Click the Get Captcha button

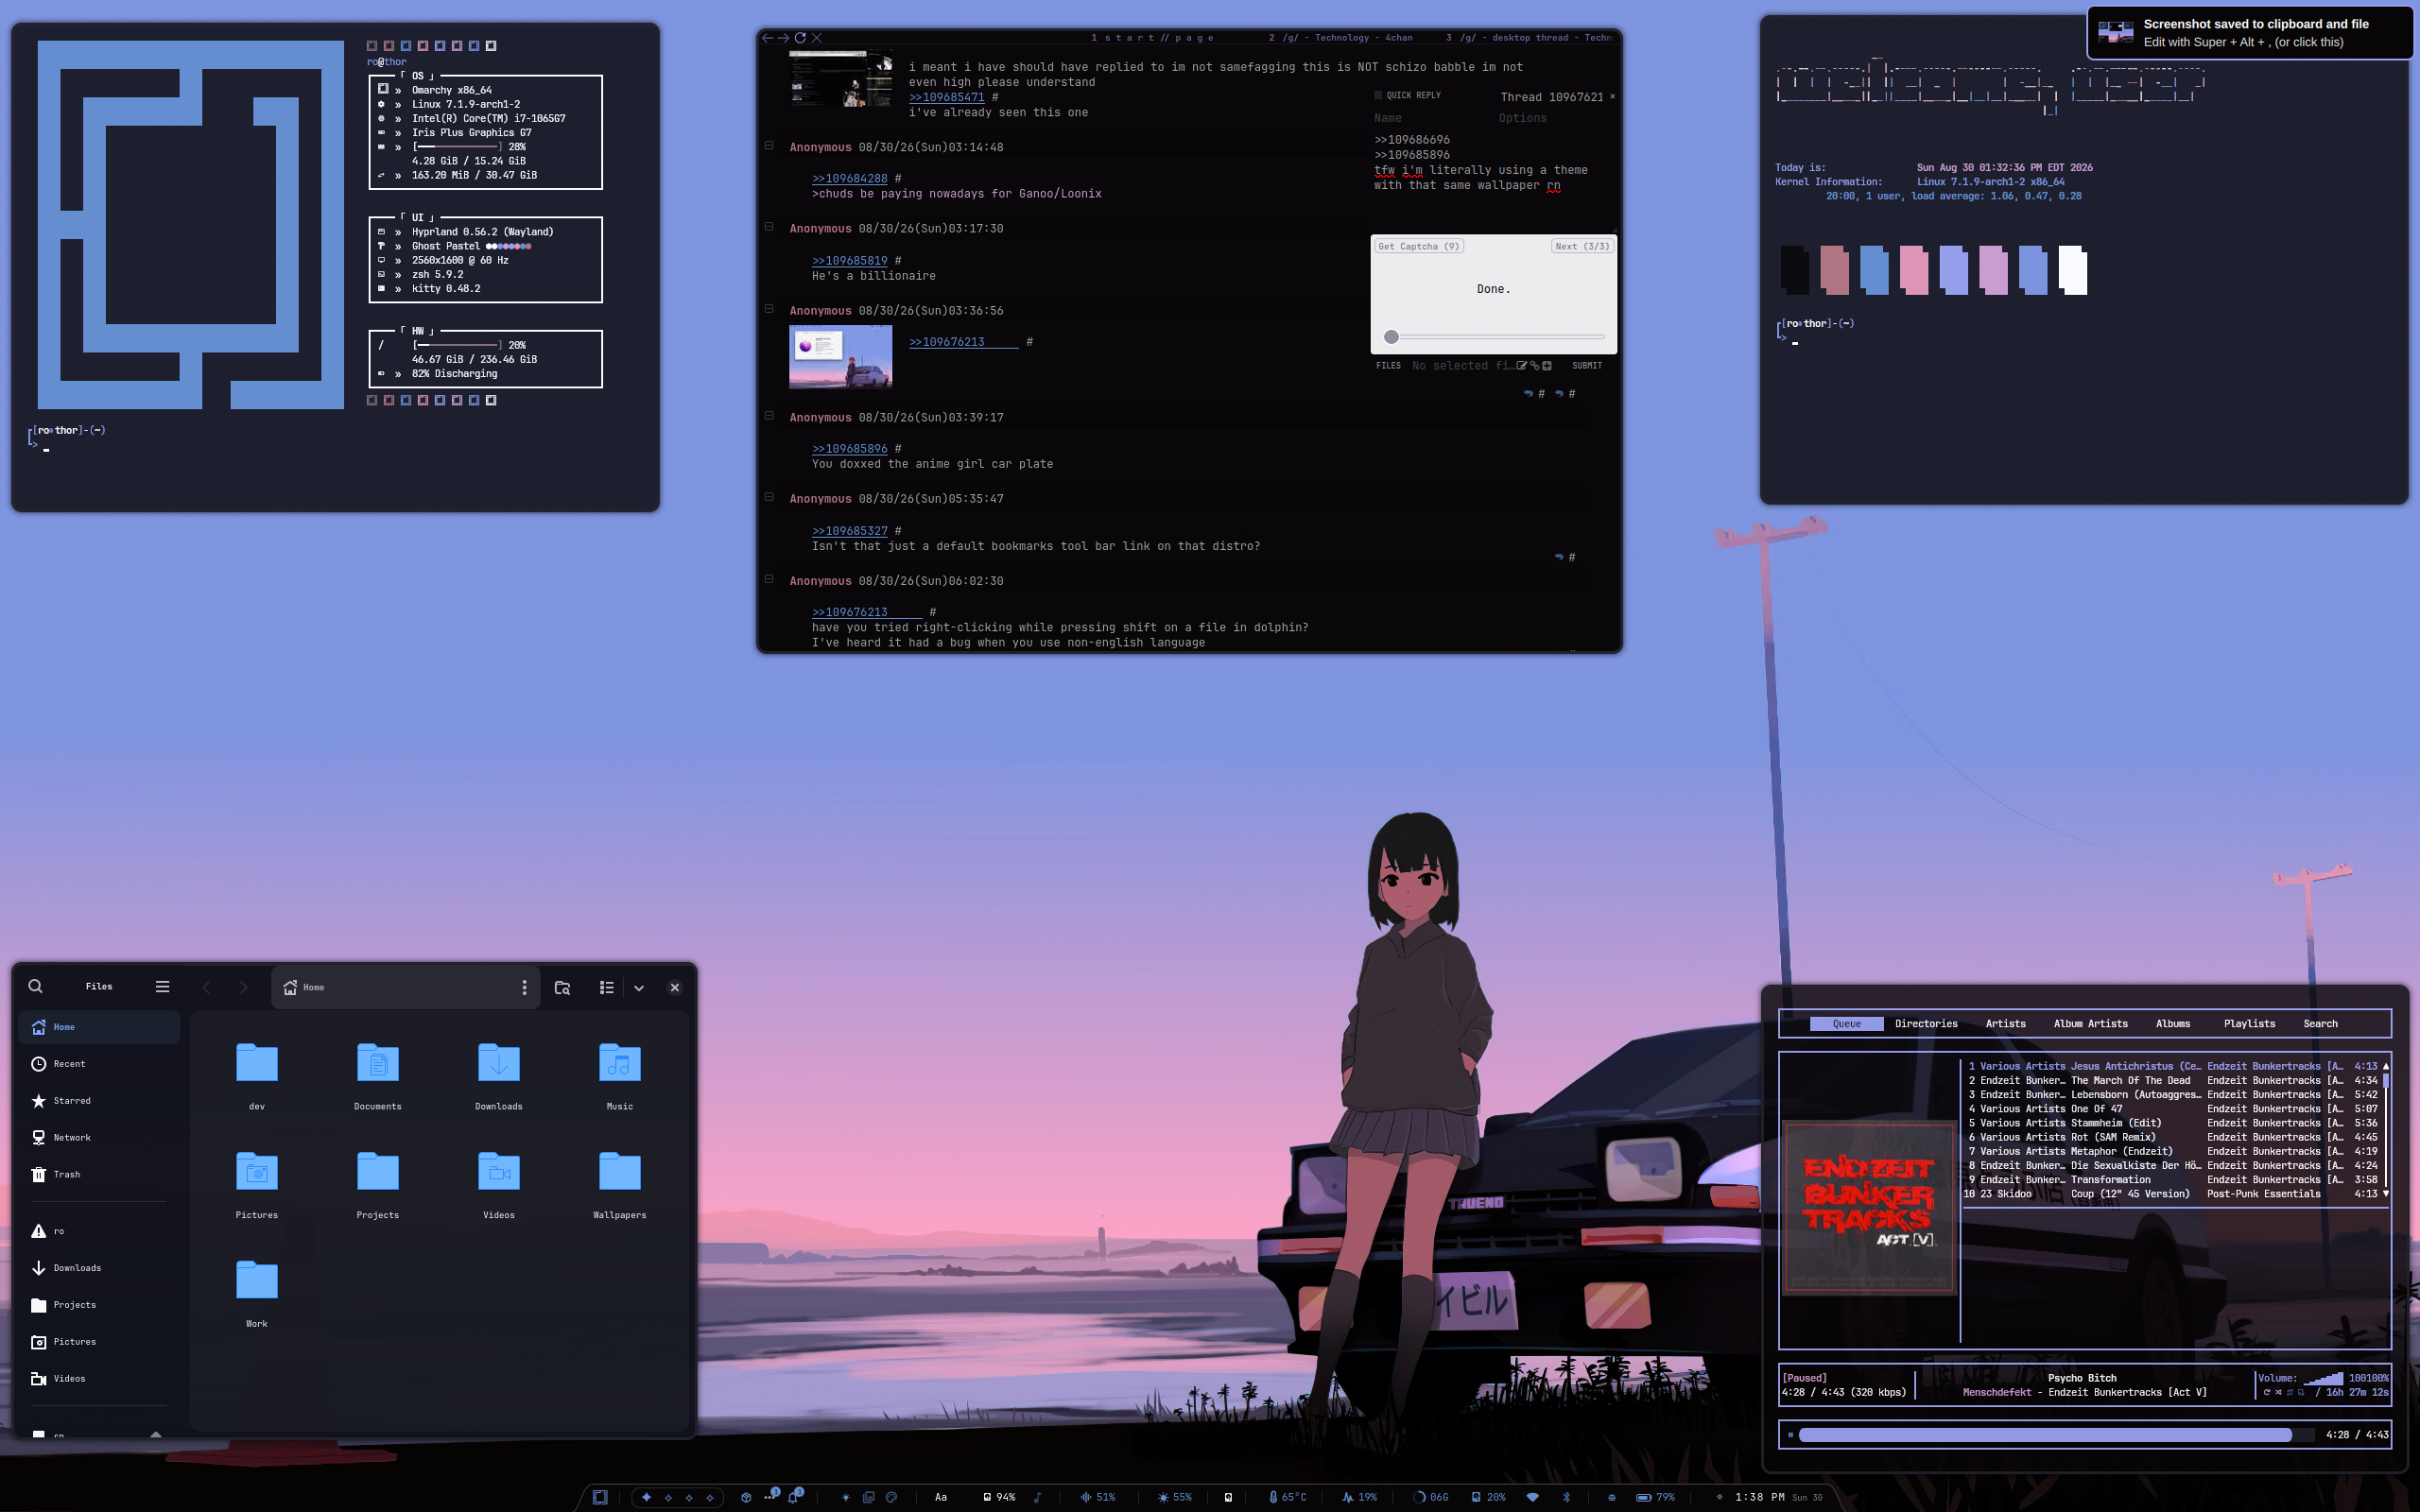[1419, 246]
